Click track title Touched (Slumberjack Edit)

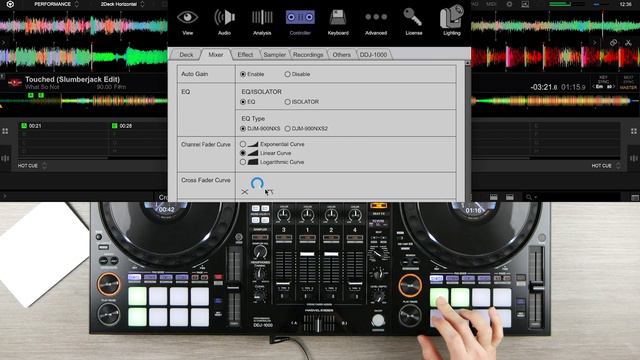coord(72,80)
